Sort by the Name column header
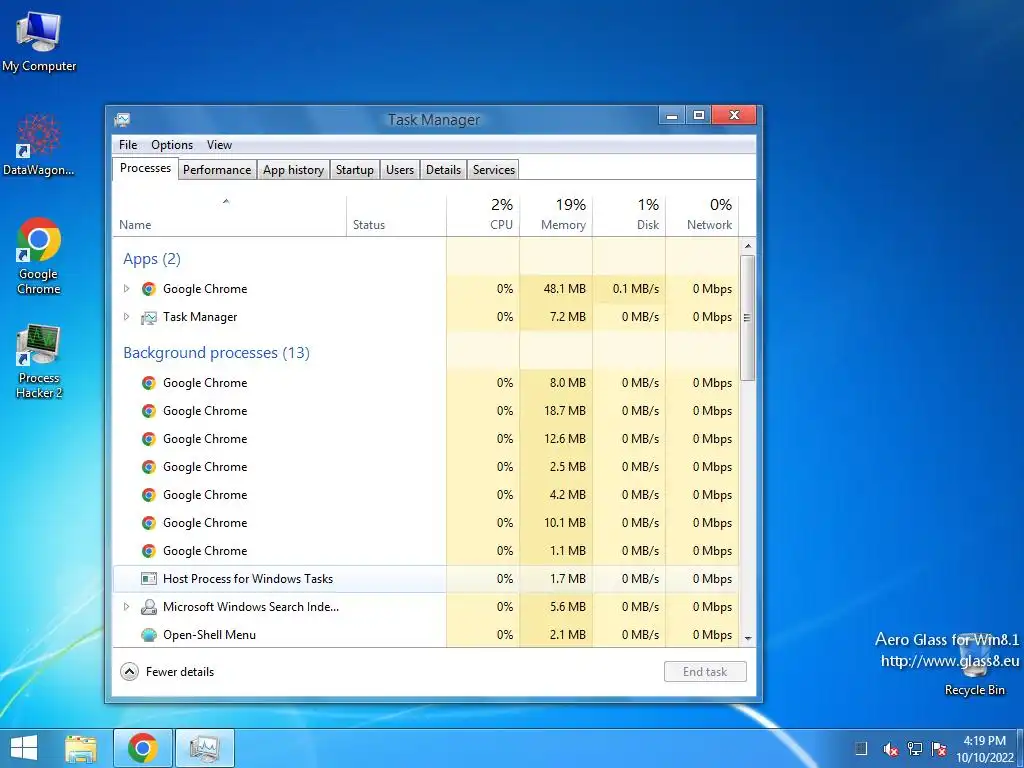 click(229, 216)
